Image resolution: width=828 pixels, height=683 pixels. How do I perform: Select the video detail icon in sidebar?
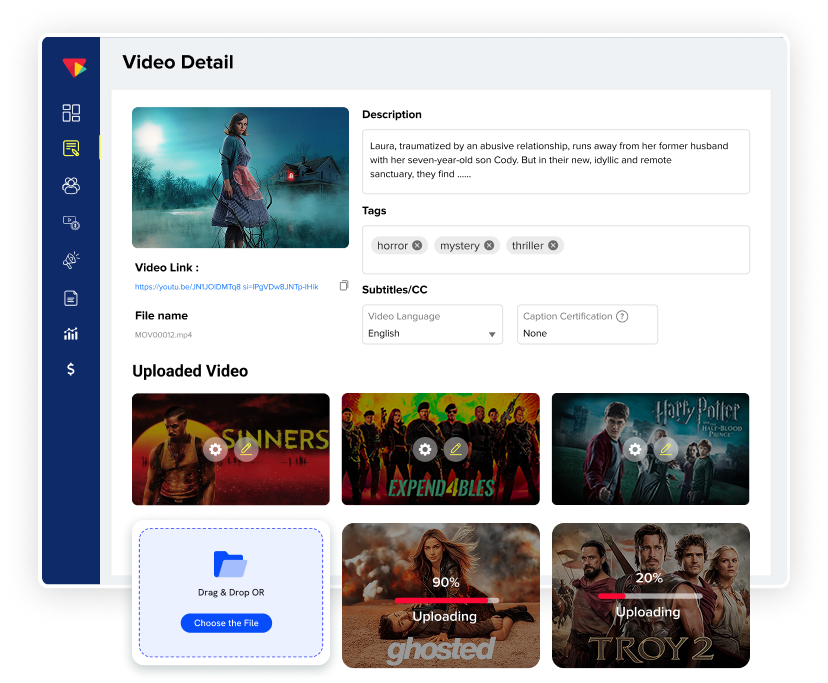coord(71,149)
